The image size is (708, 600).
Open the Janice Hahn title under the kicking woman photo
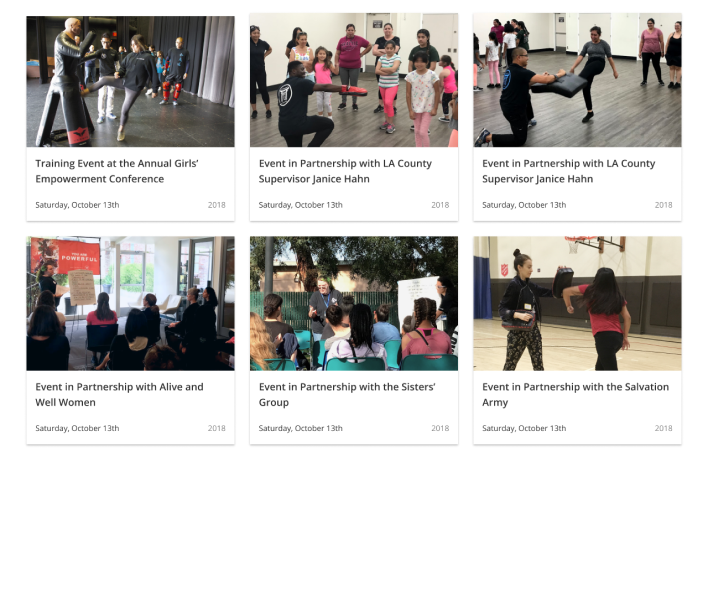point(568,171)
